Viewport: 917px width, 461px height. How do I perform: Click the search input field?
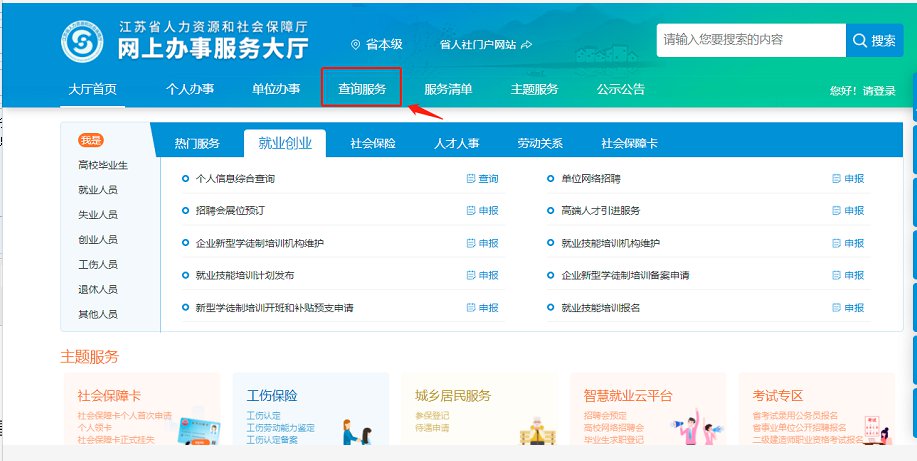tap(750, 41)
